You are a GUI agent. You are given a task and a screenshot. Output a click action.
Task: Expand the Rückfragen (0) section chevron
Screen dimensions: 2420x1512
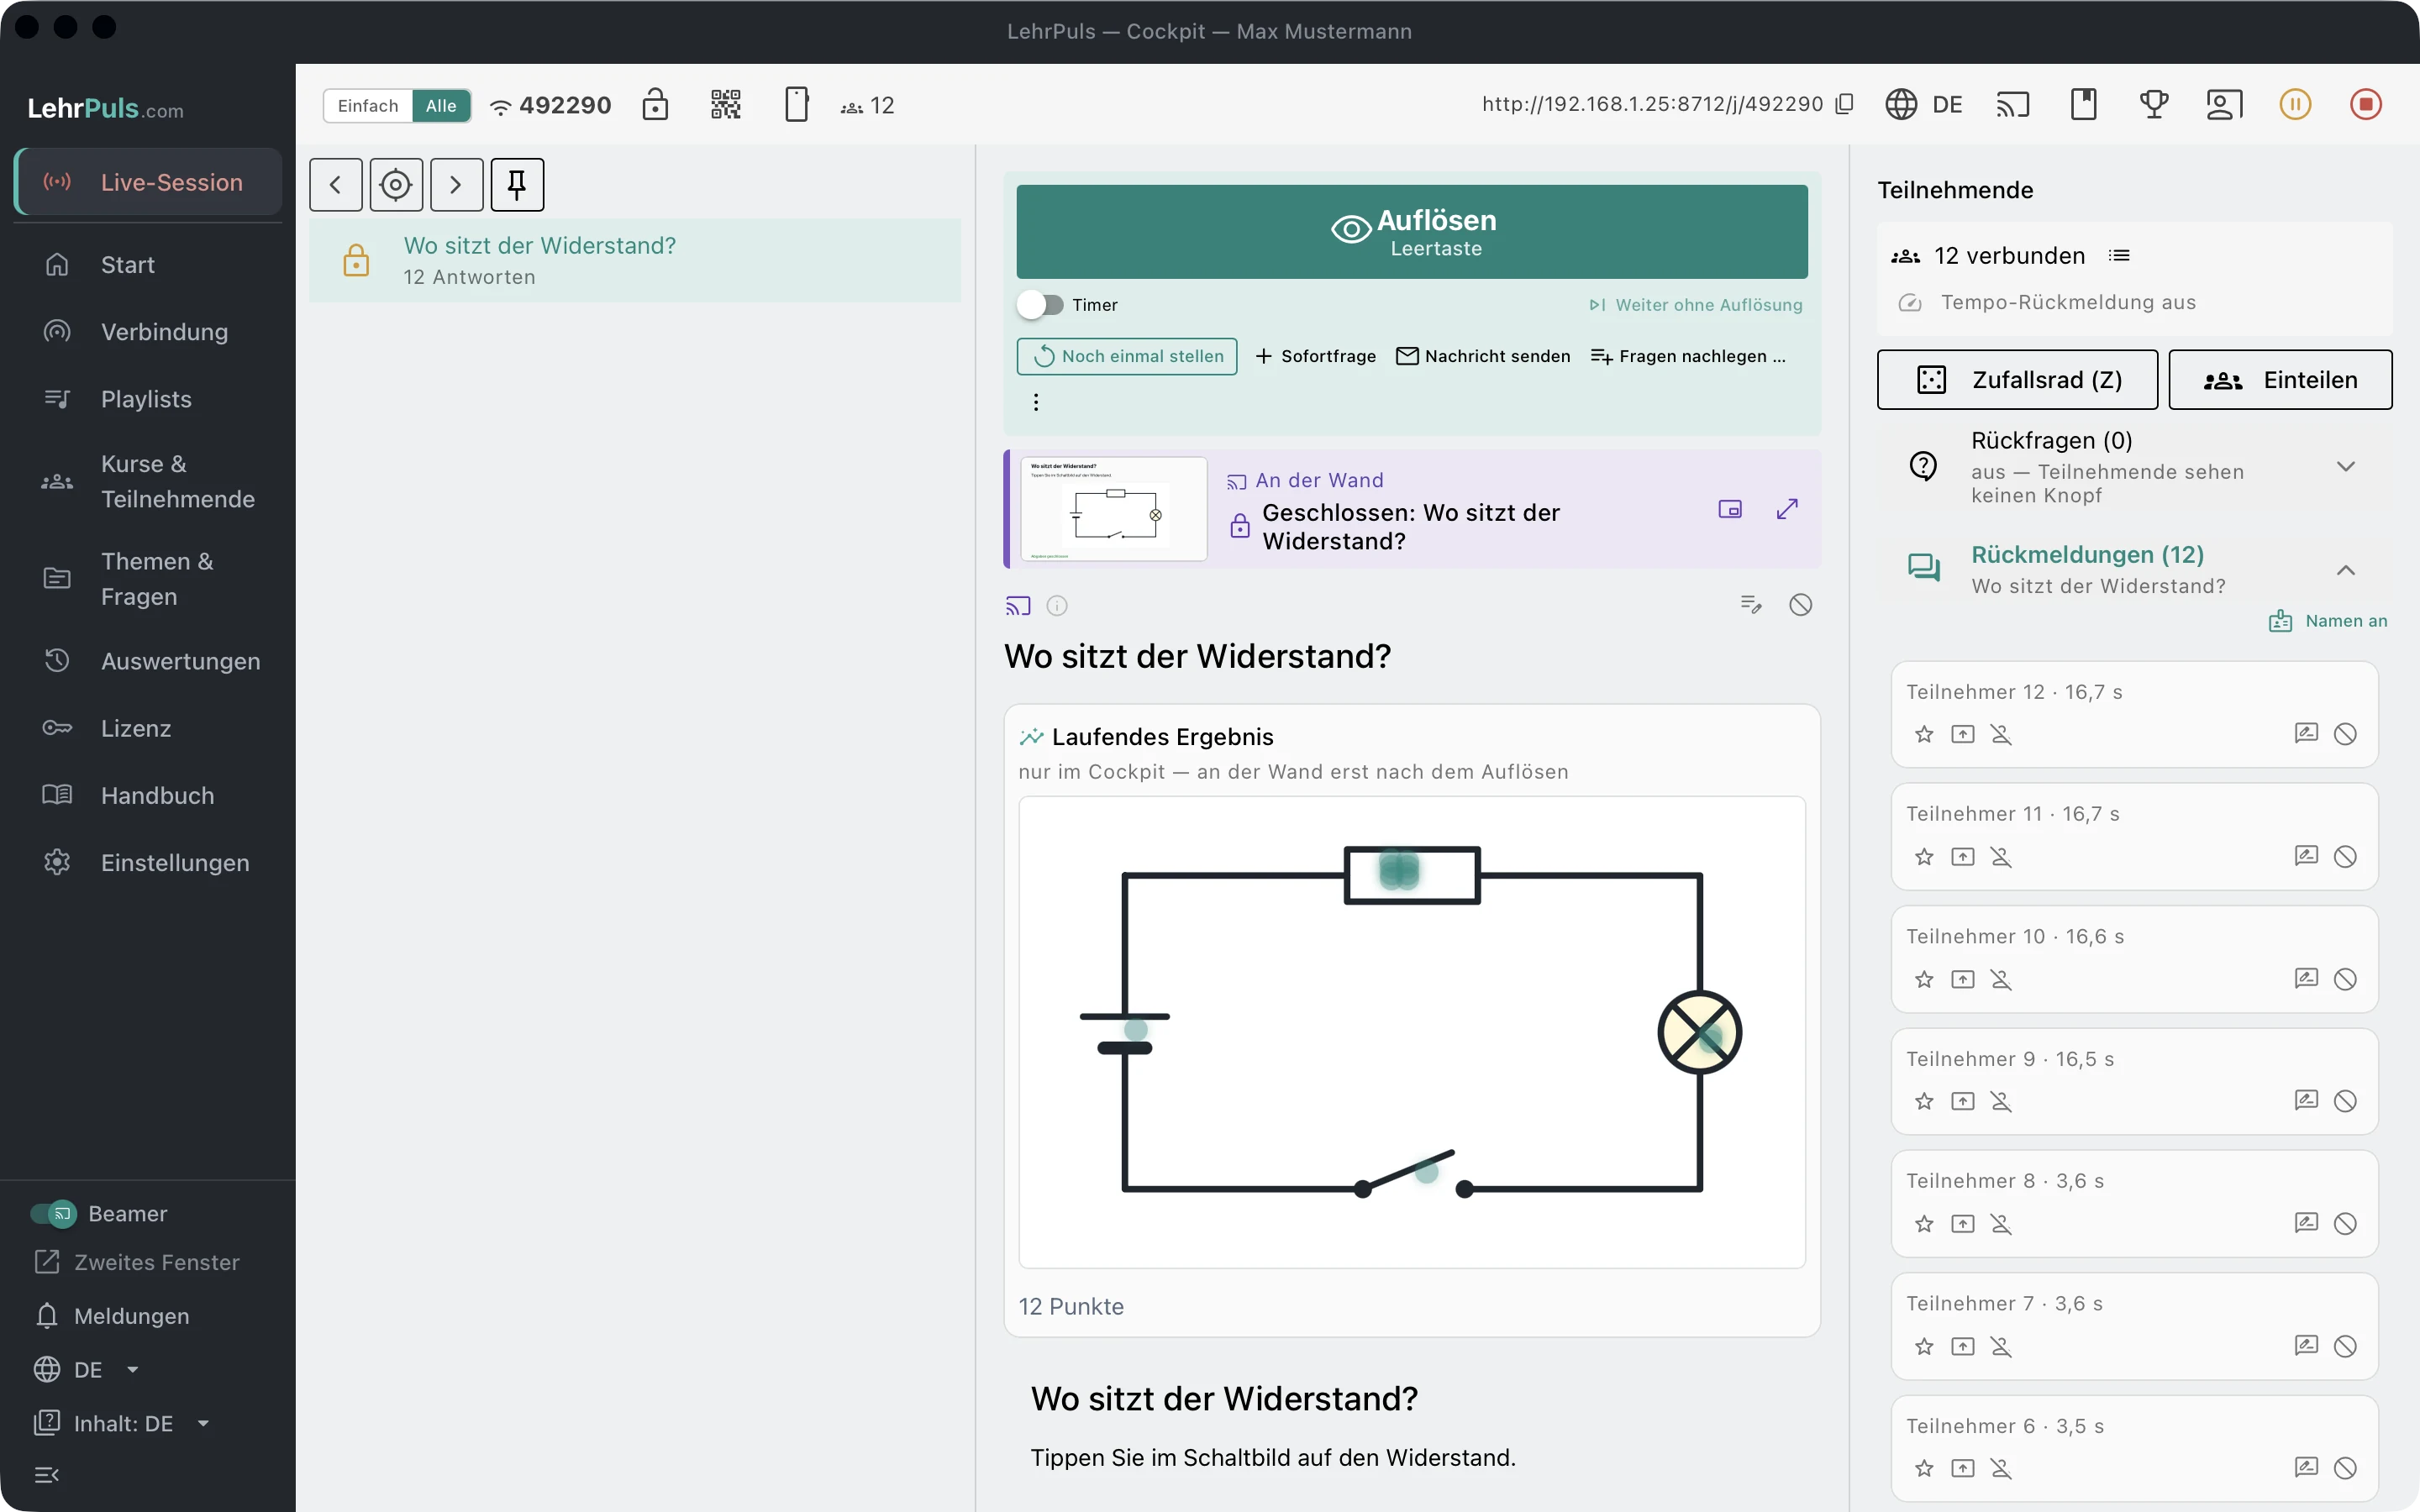coord(2345,467)
